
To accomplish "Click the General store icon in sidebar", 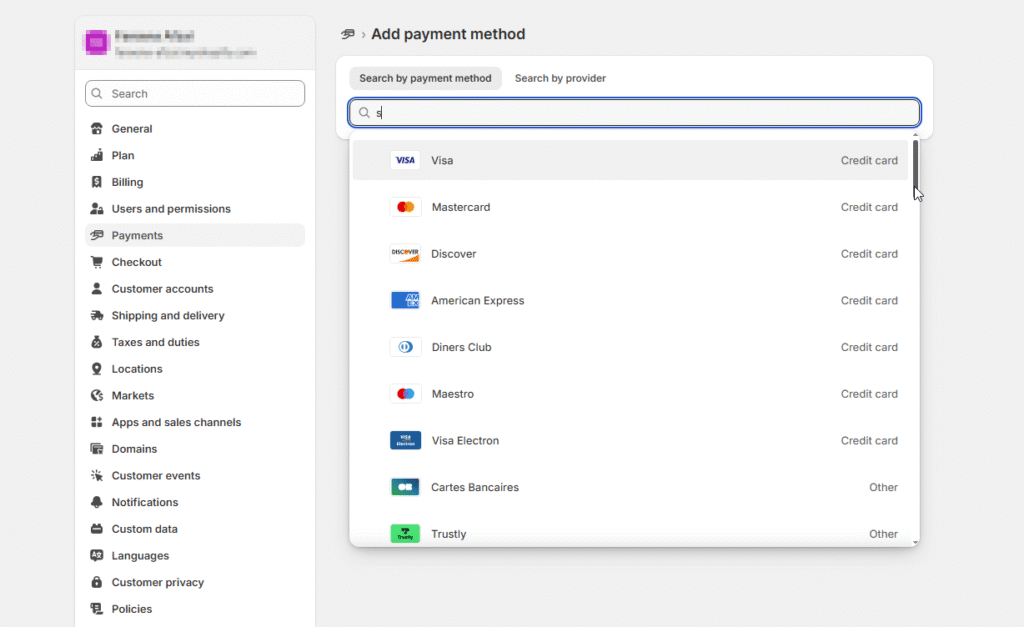I will [97, 129].
